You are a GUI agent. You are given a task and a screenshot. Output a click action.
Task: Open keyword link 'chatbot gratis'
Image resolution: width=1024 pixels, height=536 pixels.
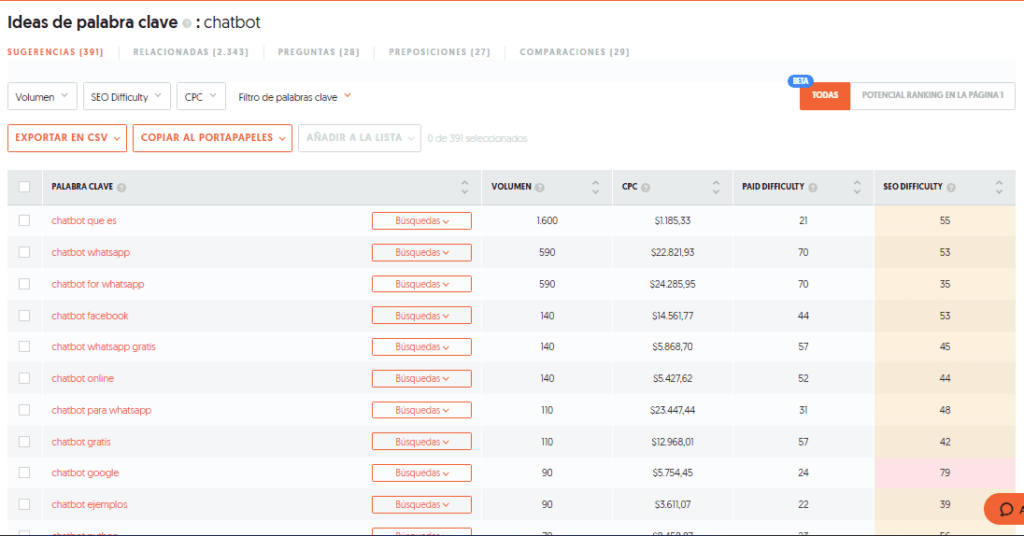[x=81, y=441]
